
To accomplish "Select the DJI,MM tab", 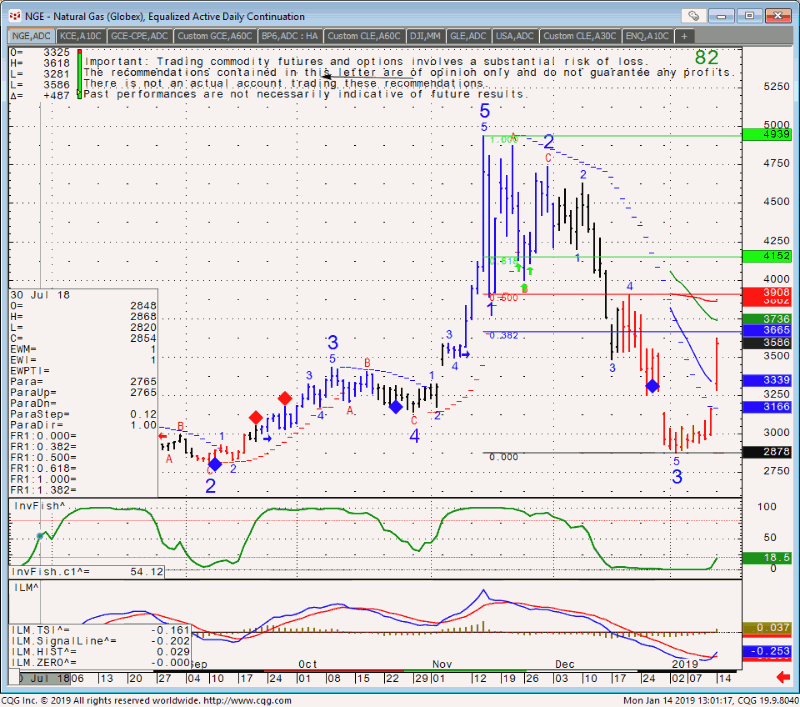I will pos(426,36).
